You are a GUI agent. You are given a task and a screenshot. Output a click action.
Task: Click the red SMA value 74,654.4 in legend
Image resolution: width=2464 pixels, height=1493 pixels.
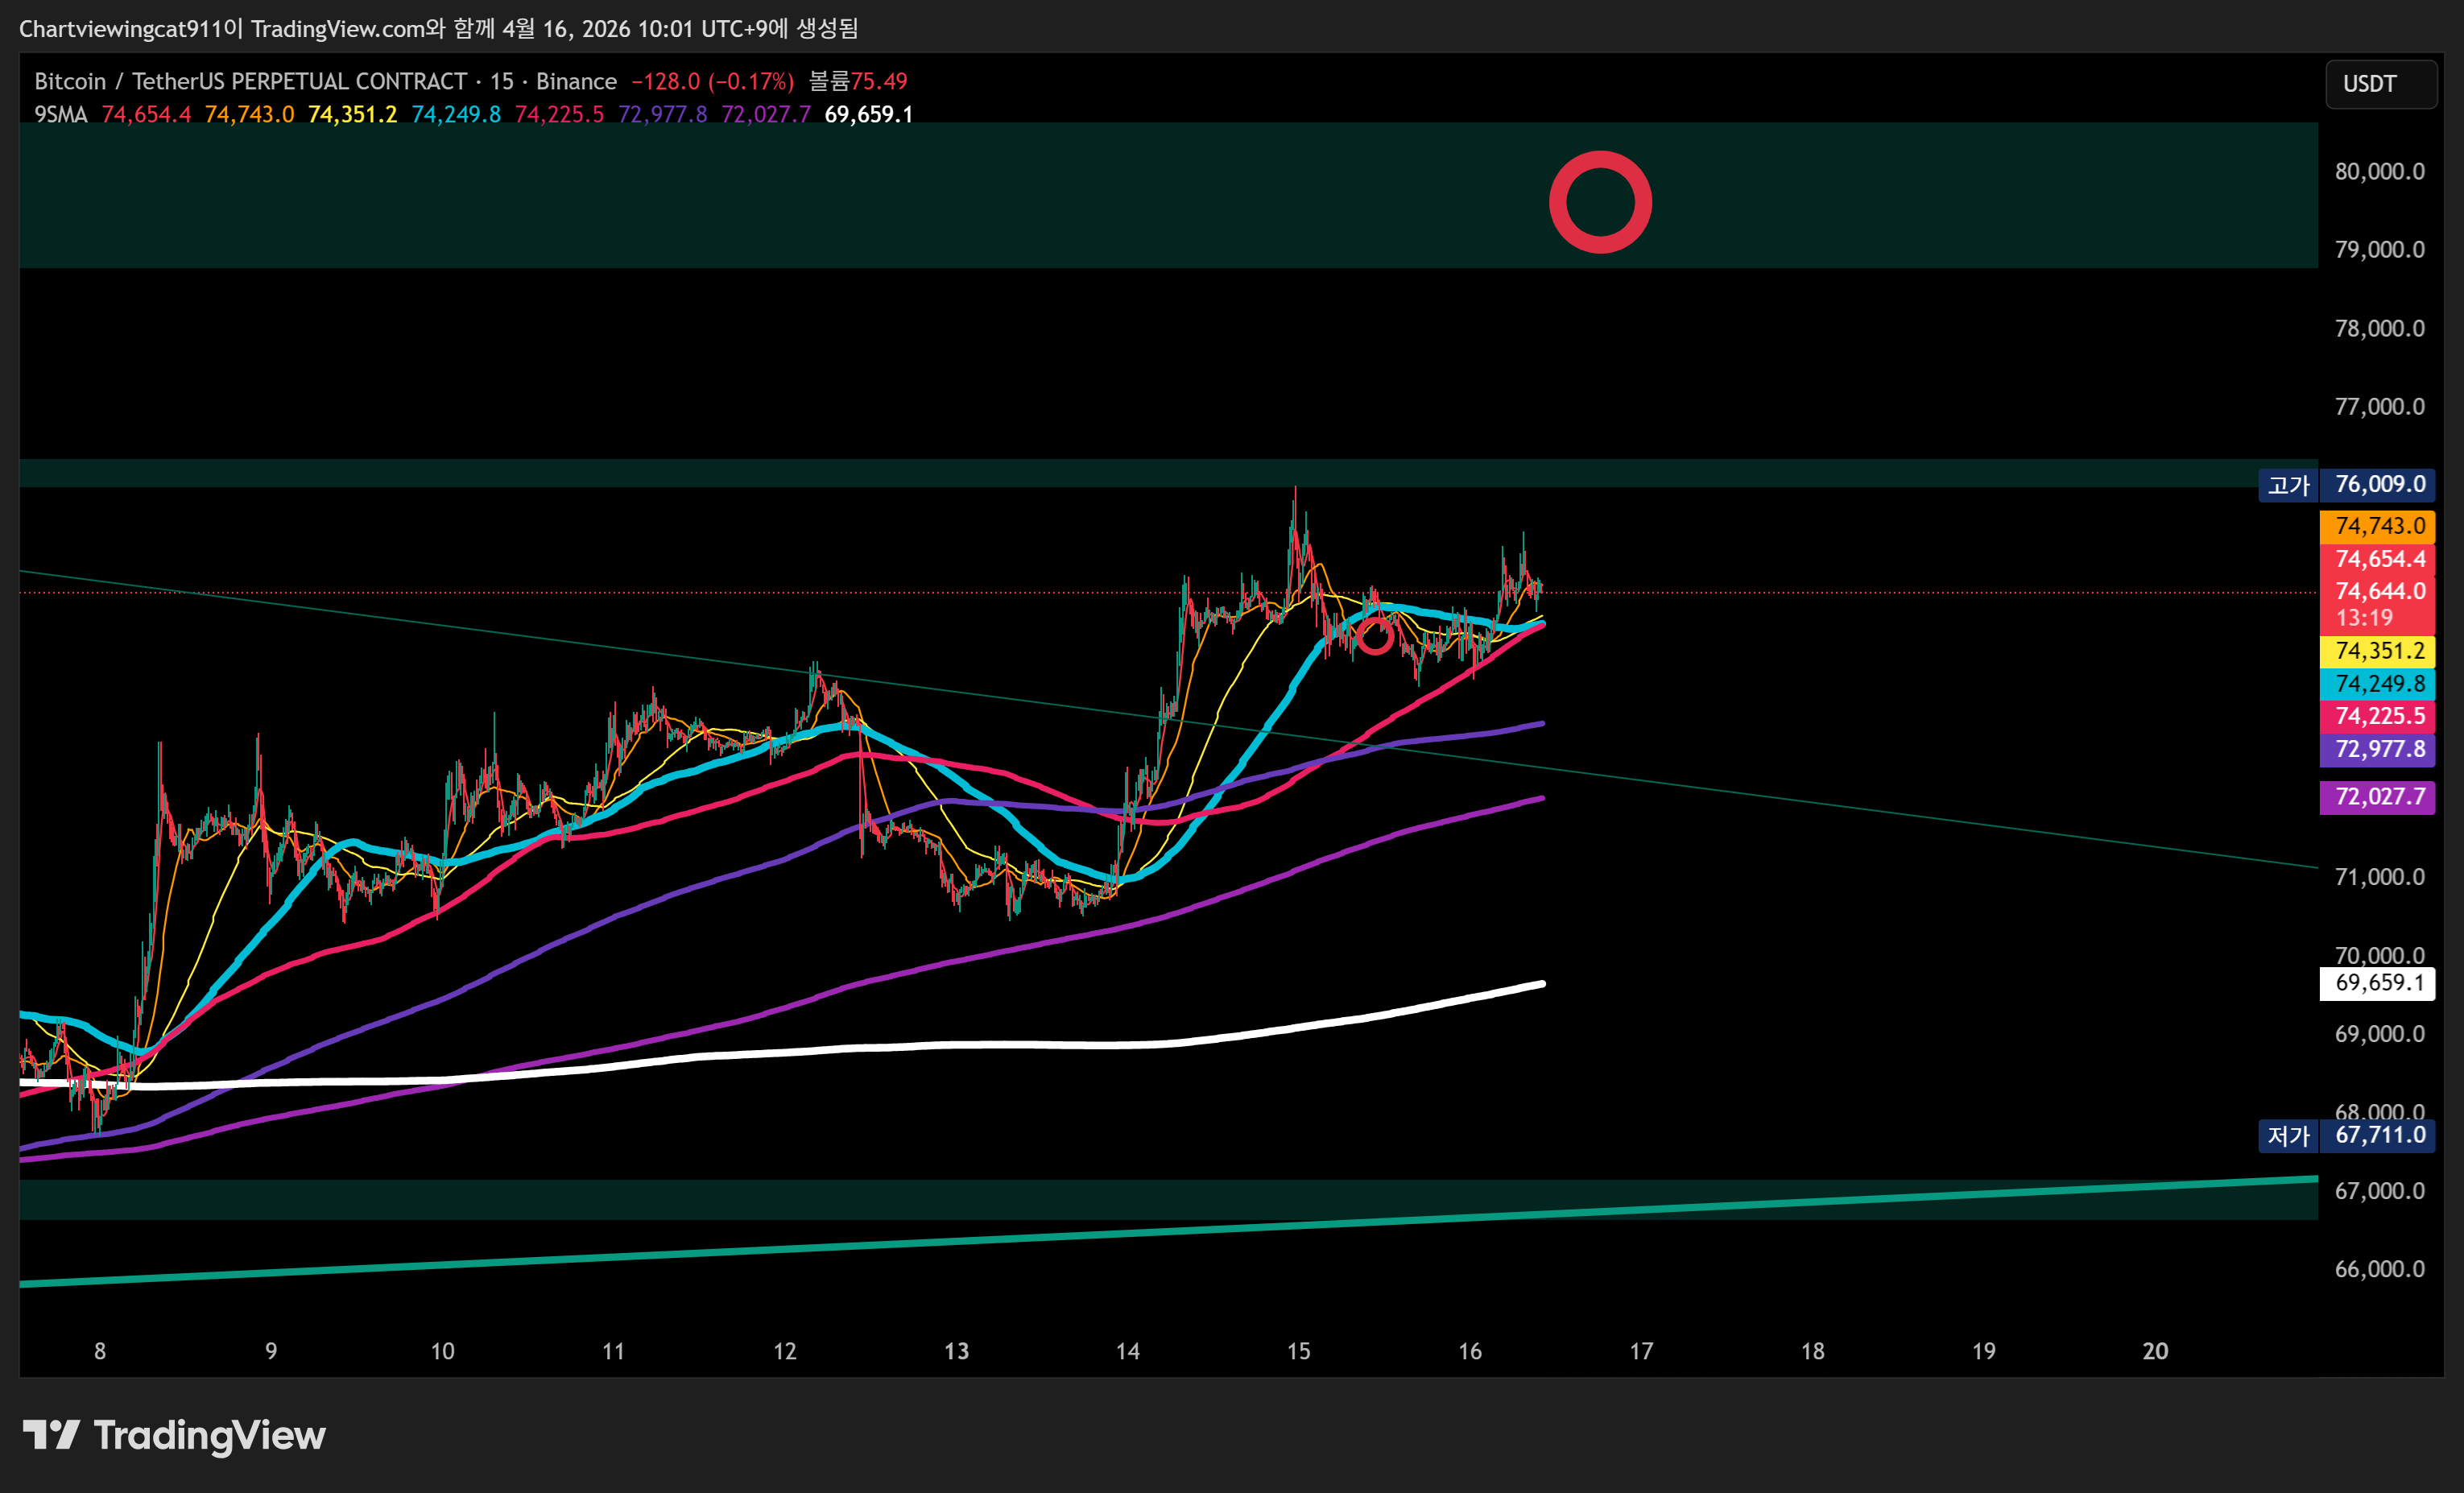point(146,115)
